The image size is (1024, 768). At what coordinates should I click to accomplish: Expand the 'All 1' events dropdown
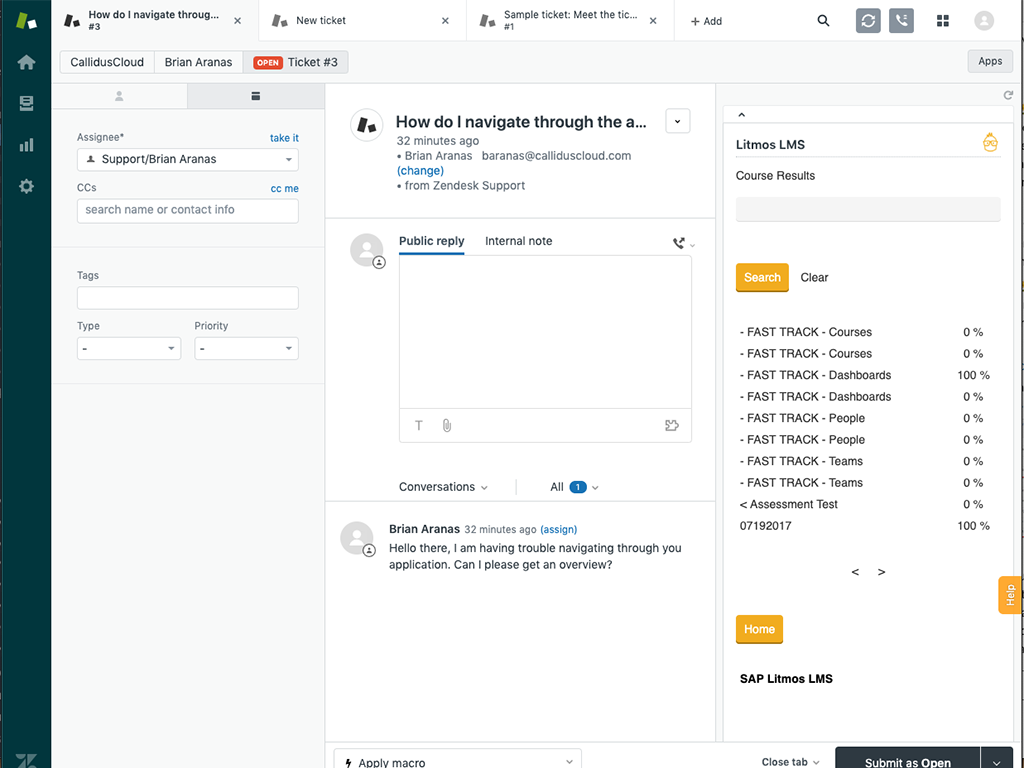click(x=575, y=487)
